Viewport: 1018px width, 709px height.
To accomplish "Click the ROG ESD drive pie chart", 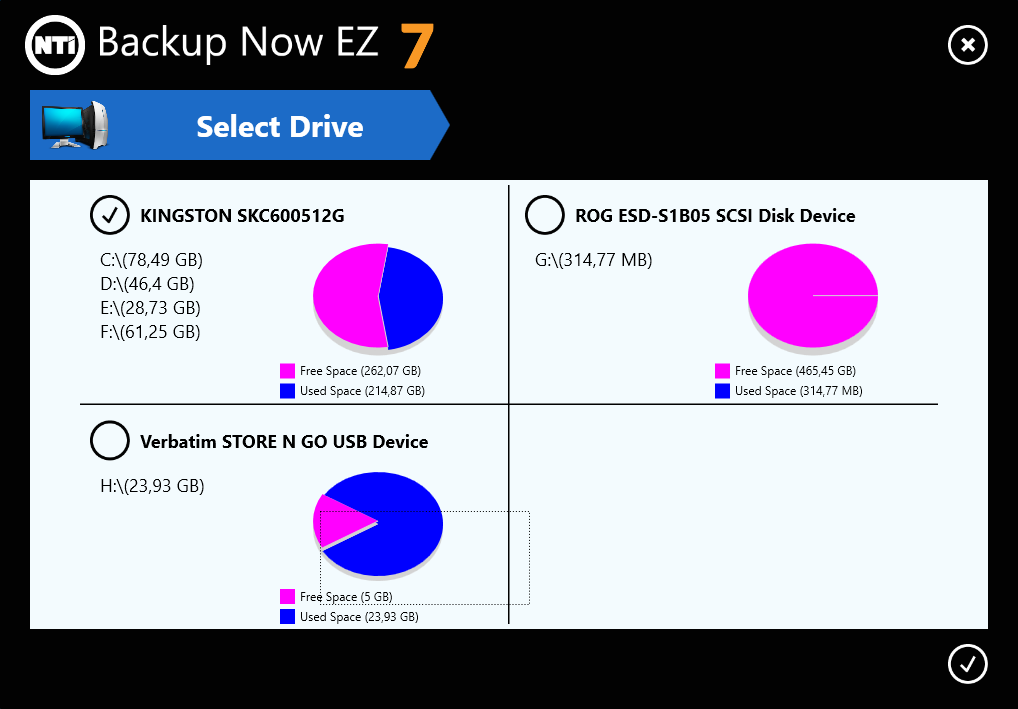I will (812, 296).
